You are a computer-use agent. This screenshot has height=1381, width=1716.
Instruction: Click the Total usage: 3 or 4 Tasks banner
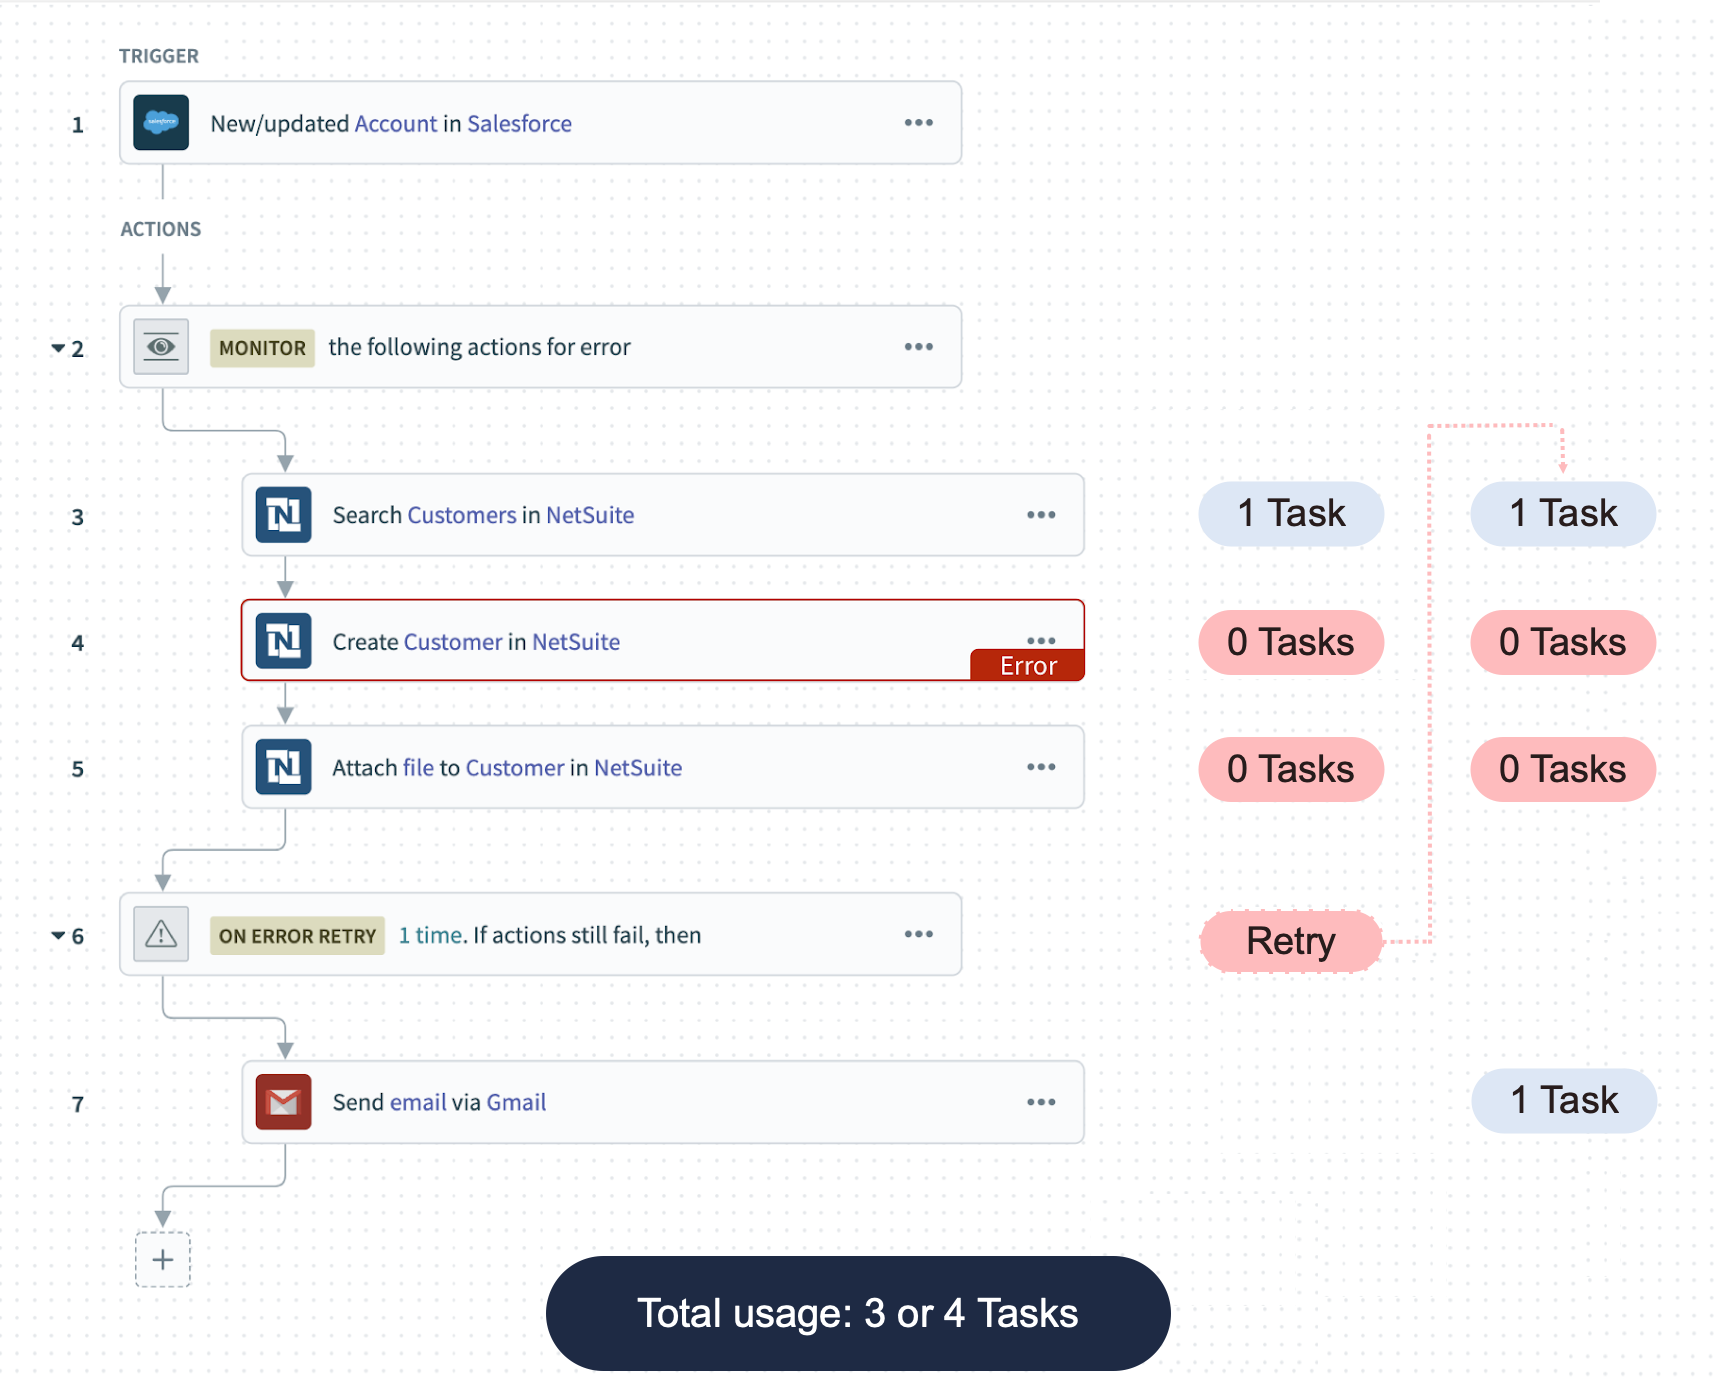click(x=858, y=1313)
